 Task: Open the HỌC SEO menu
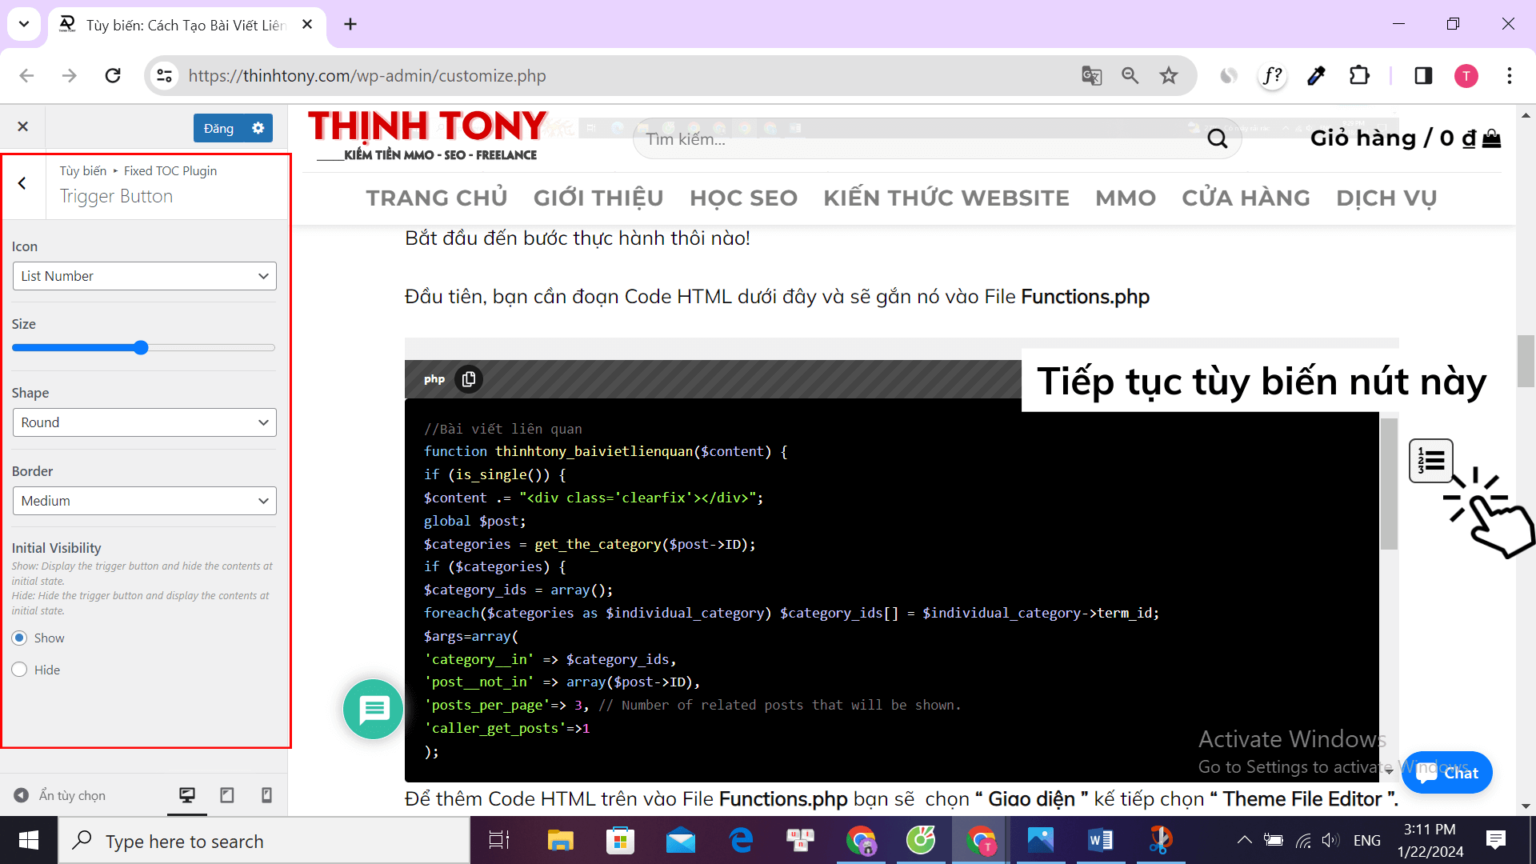click(x=743, y=198)
